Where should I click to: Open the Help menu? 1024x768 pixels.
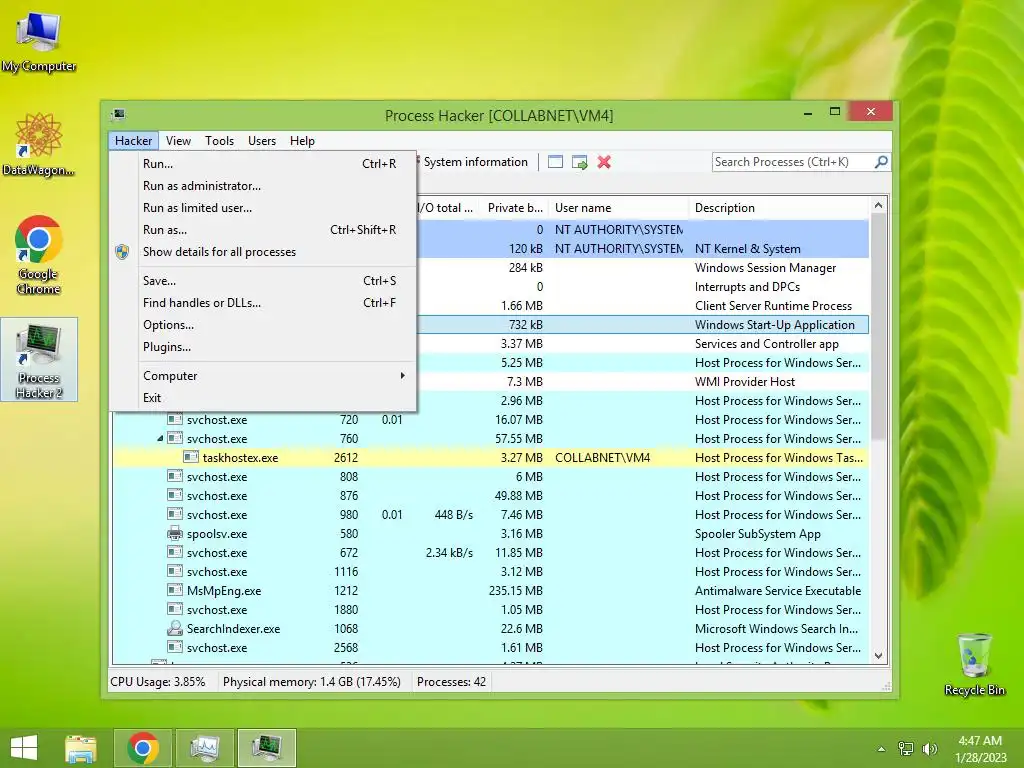tap(302, 140)
